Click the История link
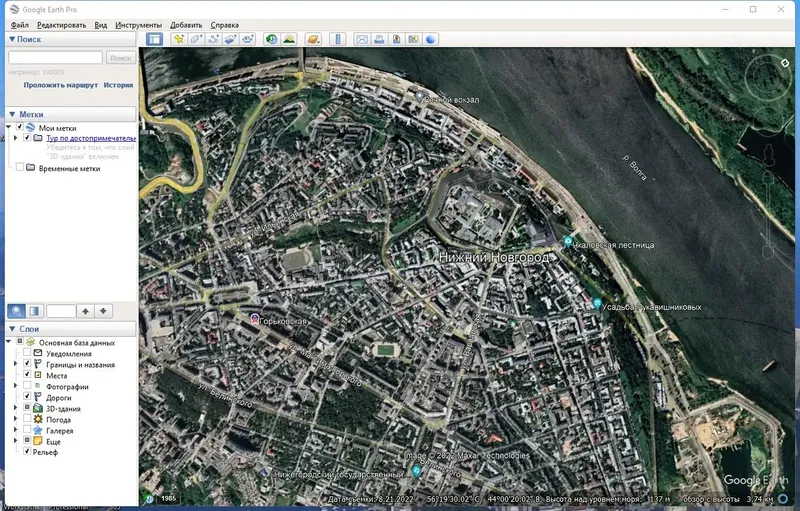Image resolution: width=800 pixels, height=511 pixels. tap(118, 85)
